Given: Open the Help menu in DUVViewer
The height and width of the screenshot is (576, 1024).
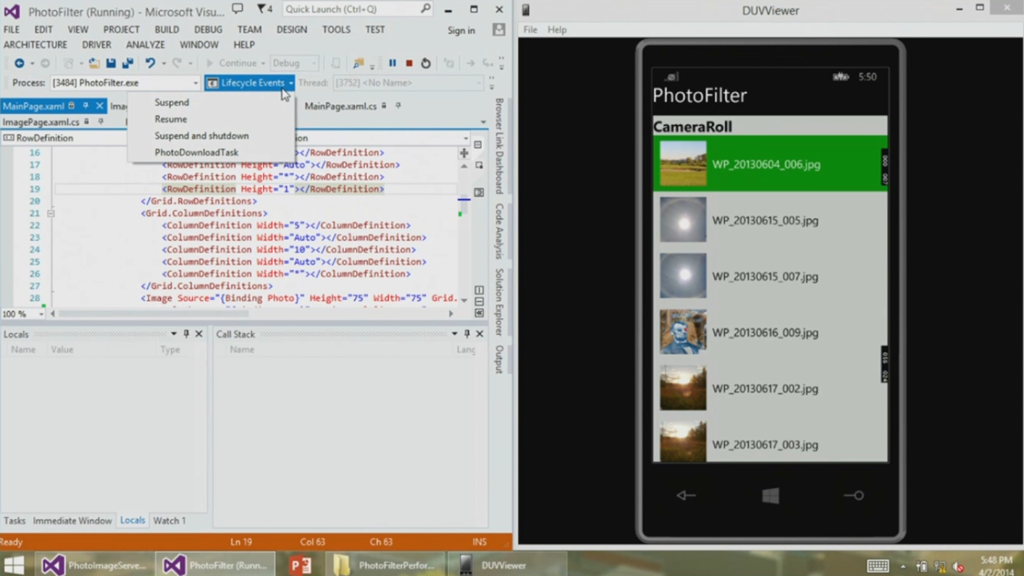Looking at the screenshot, I should (557, 29).
